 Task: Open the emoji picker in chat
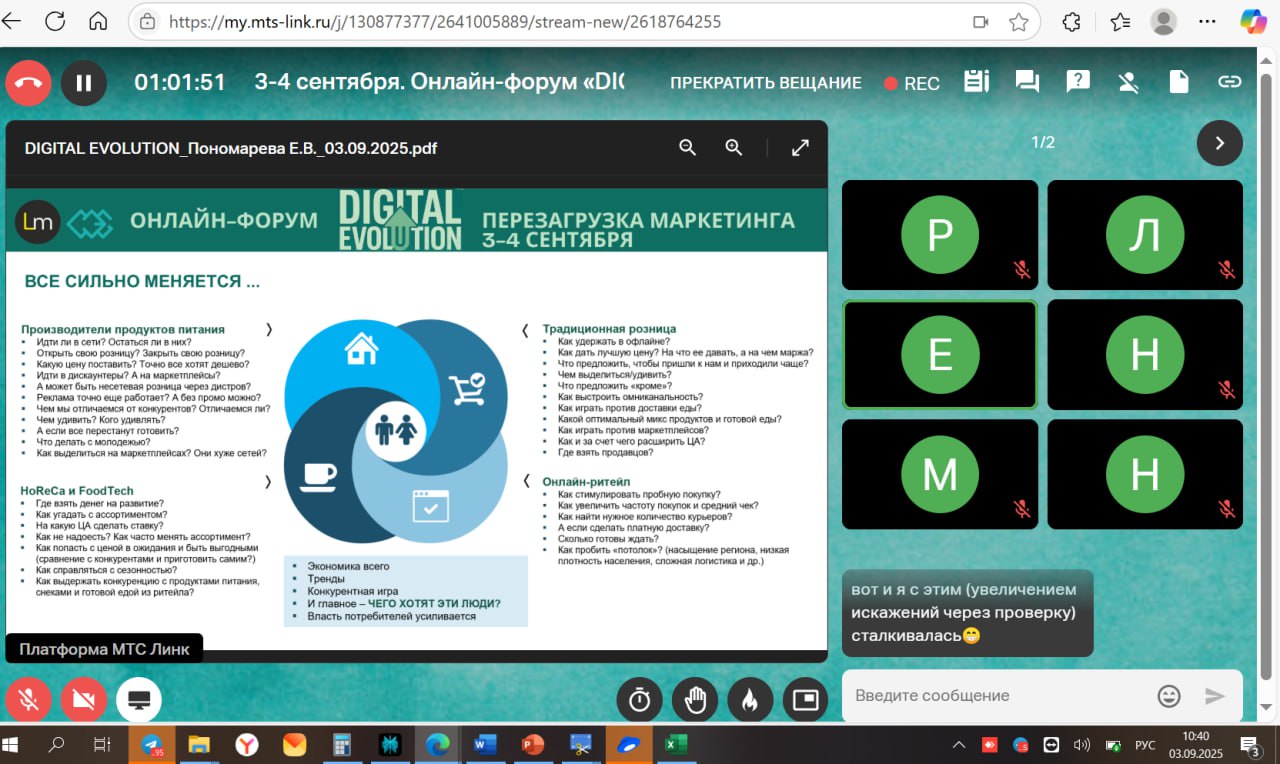[1169, 696]
